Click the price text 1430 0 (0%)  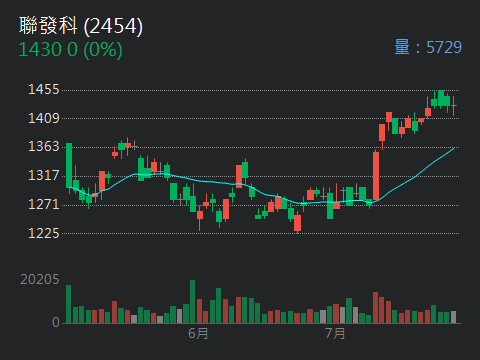pos(70,50)
